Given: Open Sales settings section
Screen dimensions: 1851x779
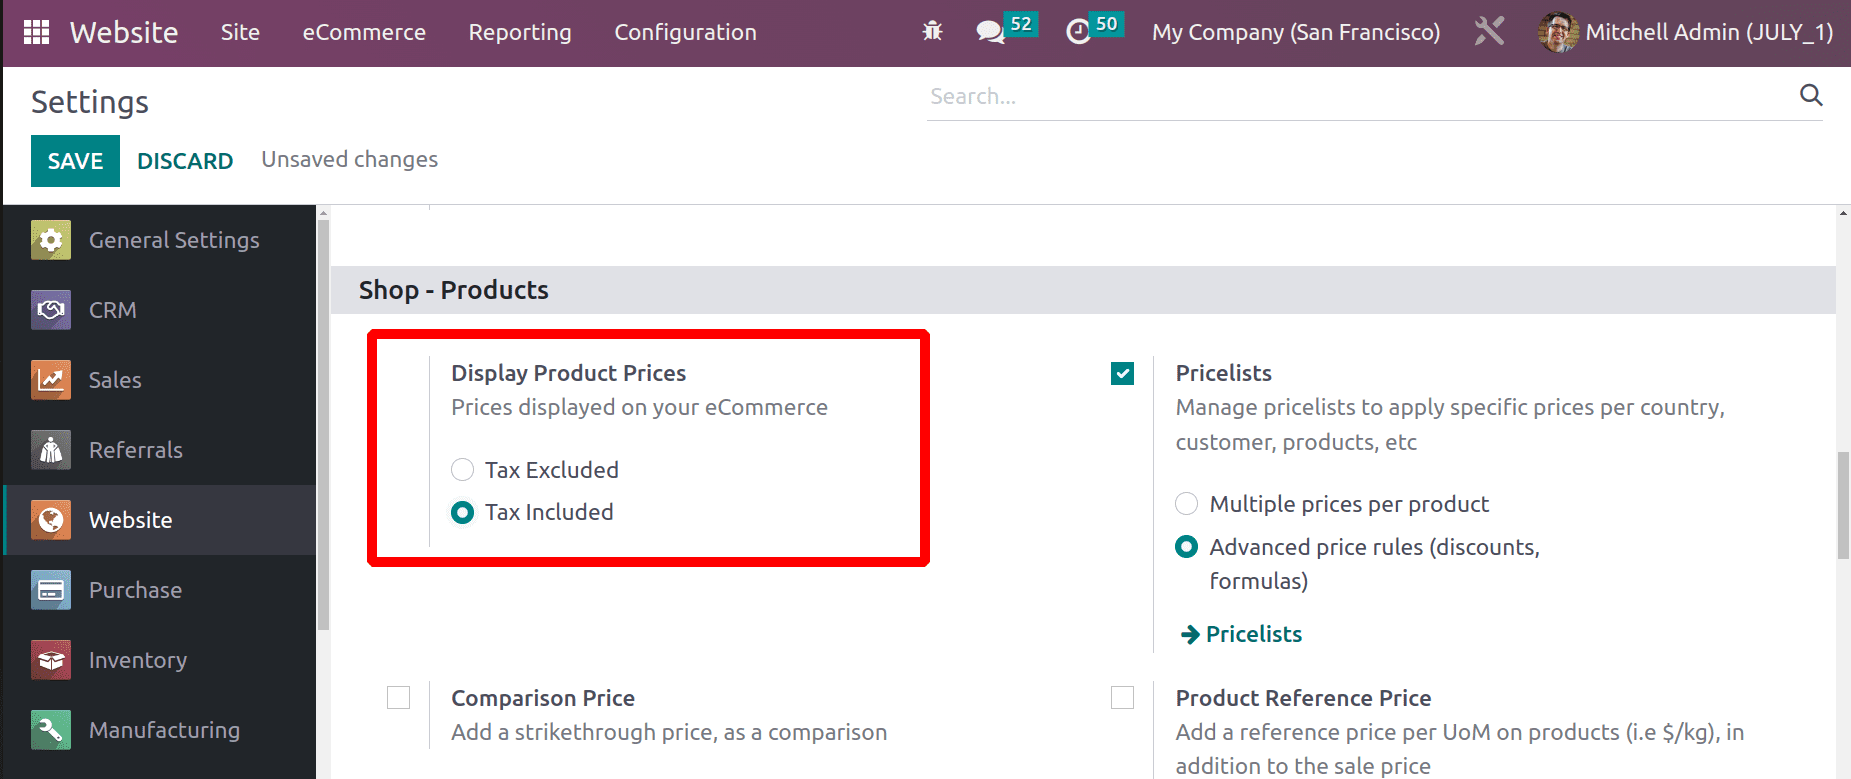Looking at the screenshot, I should tap(160, 380).
